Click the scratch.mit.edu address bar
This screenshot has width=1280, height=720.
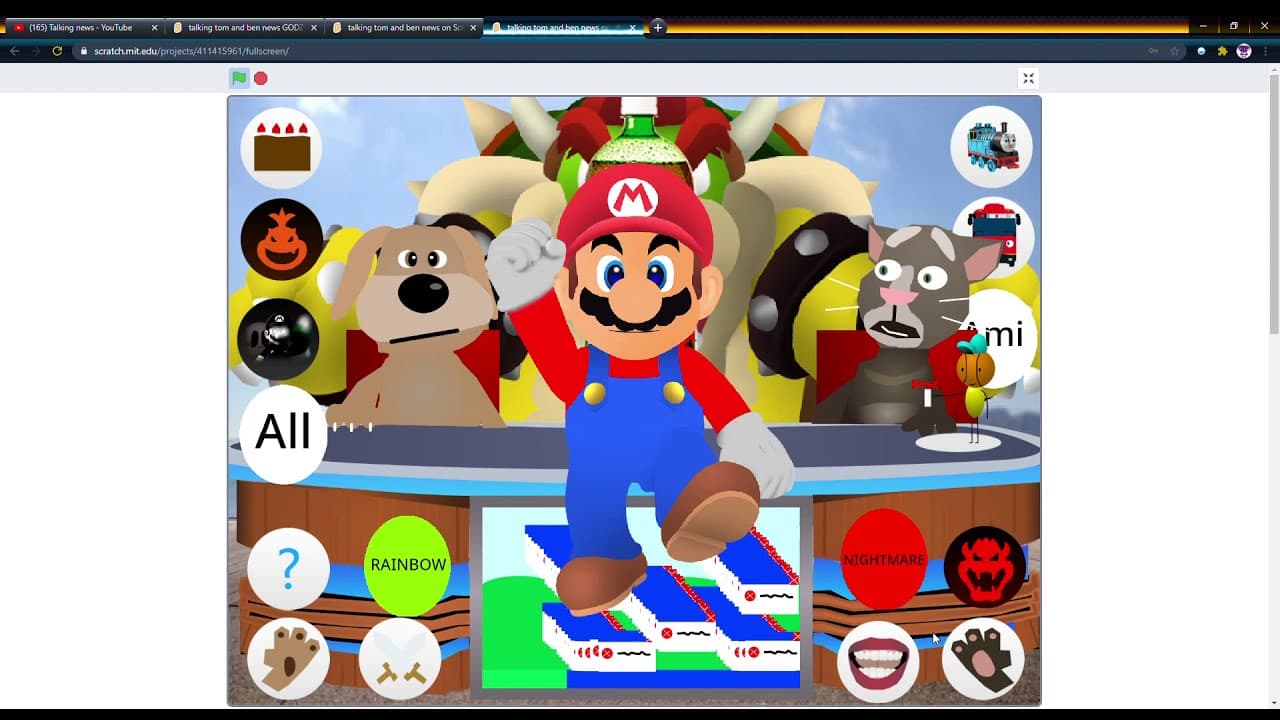tap(630, 51)
